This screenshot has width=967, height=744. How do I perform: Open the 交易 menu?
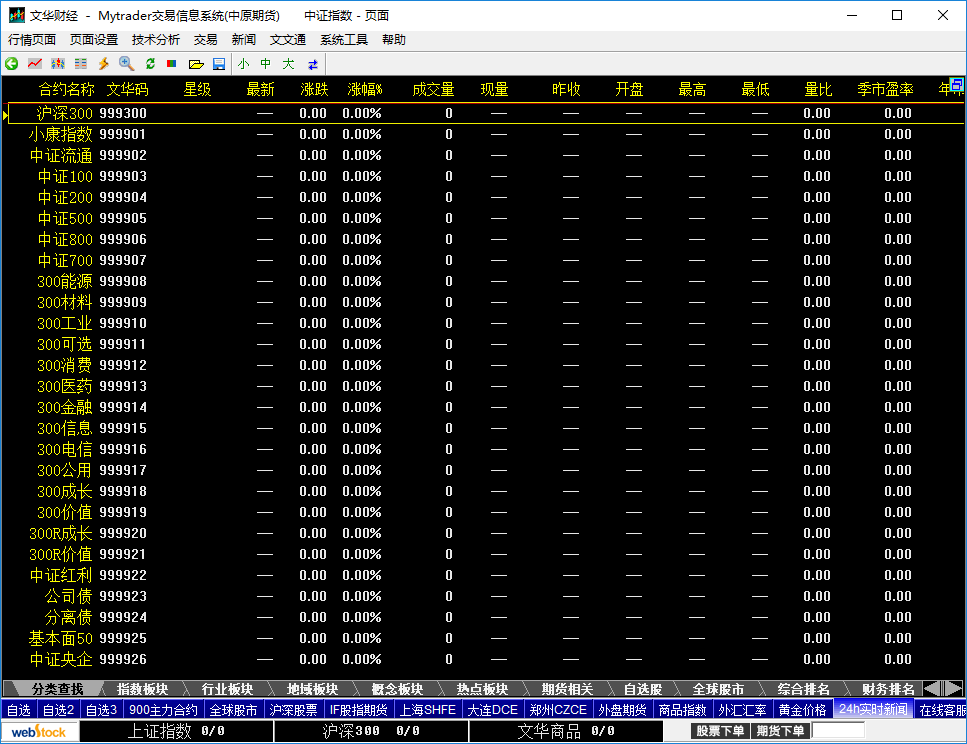point(205,40)
